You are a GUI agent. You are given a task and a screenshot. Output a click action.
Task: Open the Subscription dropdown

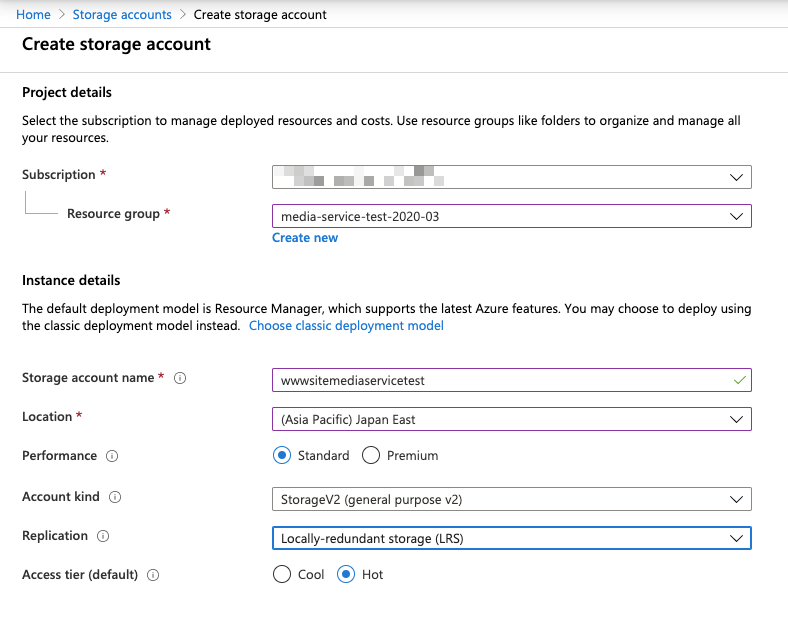(511, 177)
